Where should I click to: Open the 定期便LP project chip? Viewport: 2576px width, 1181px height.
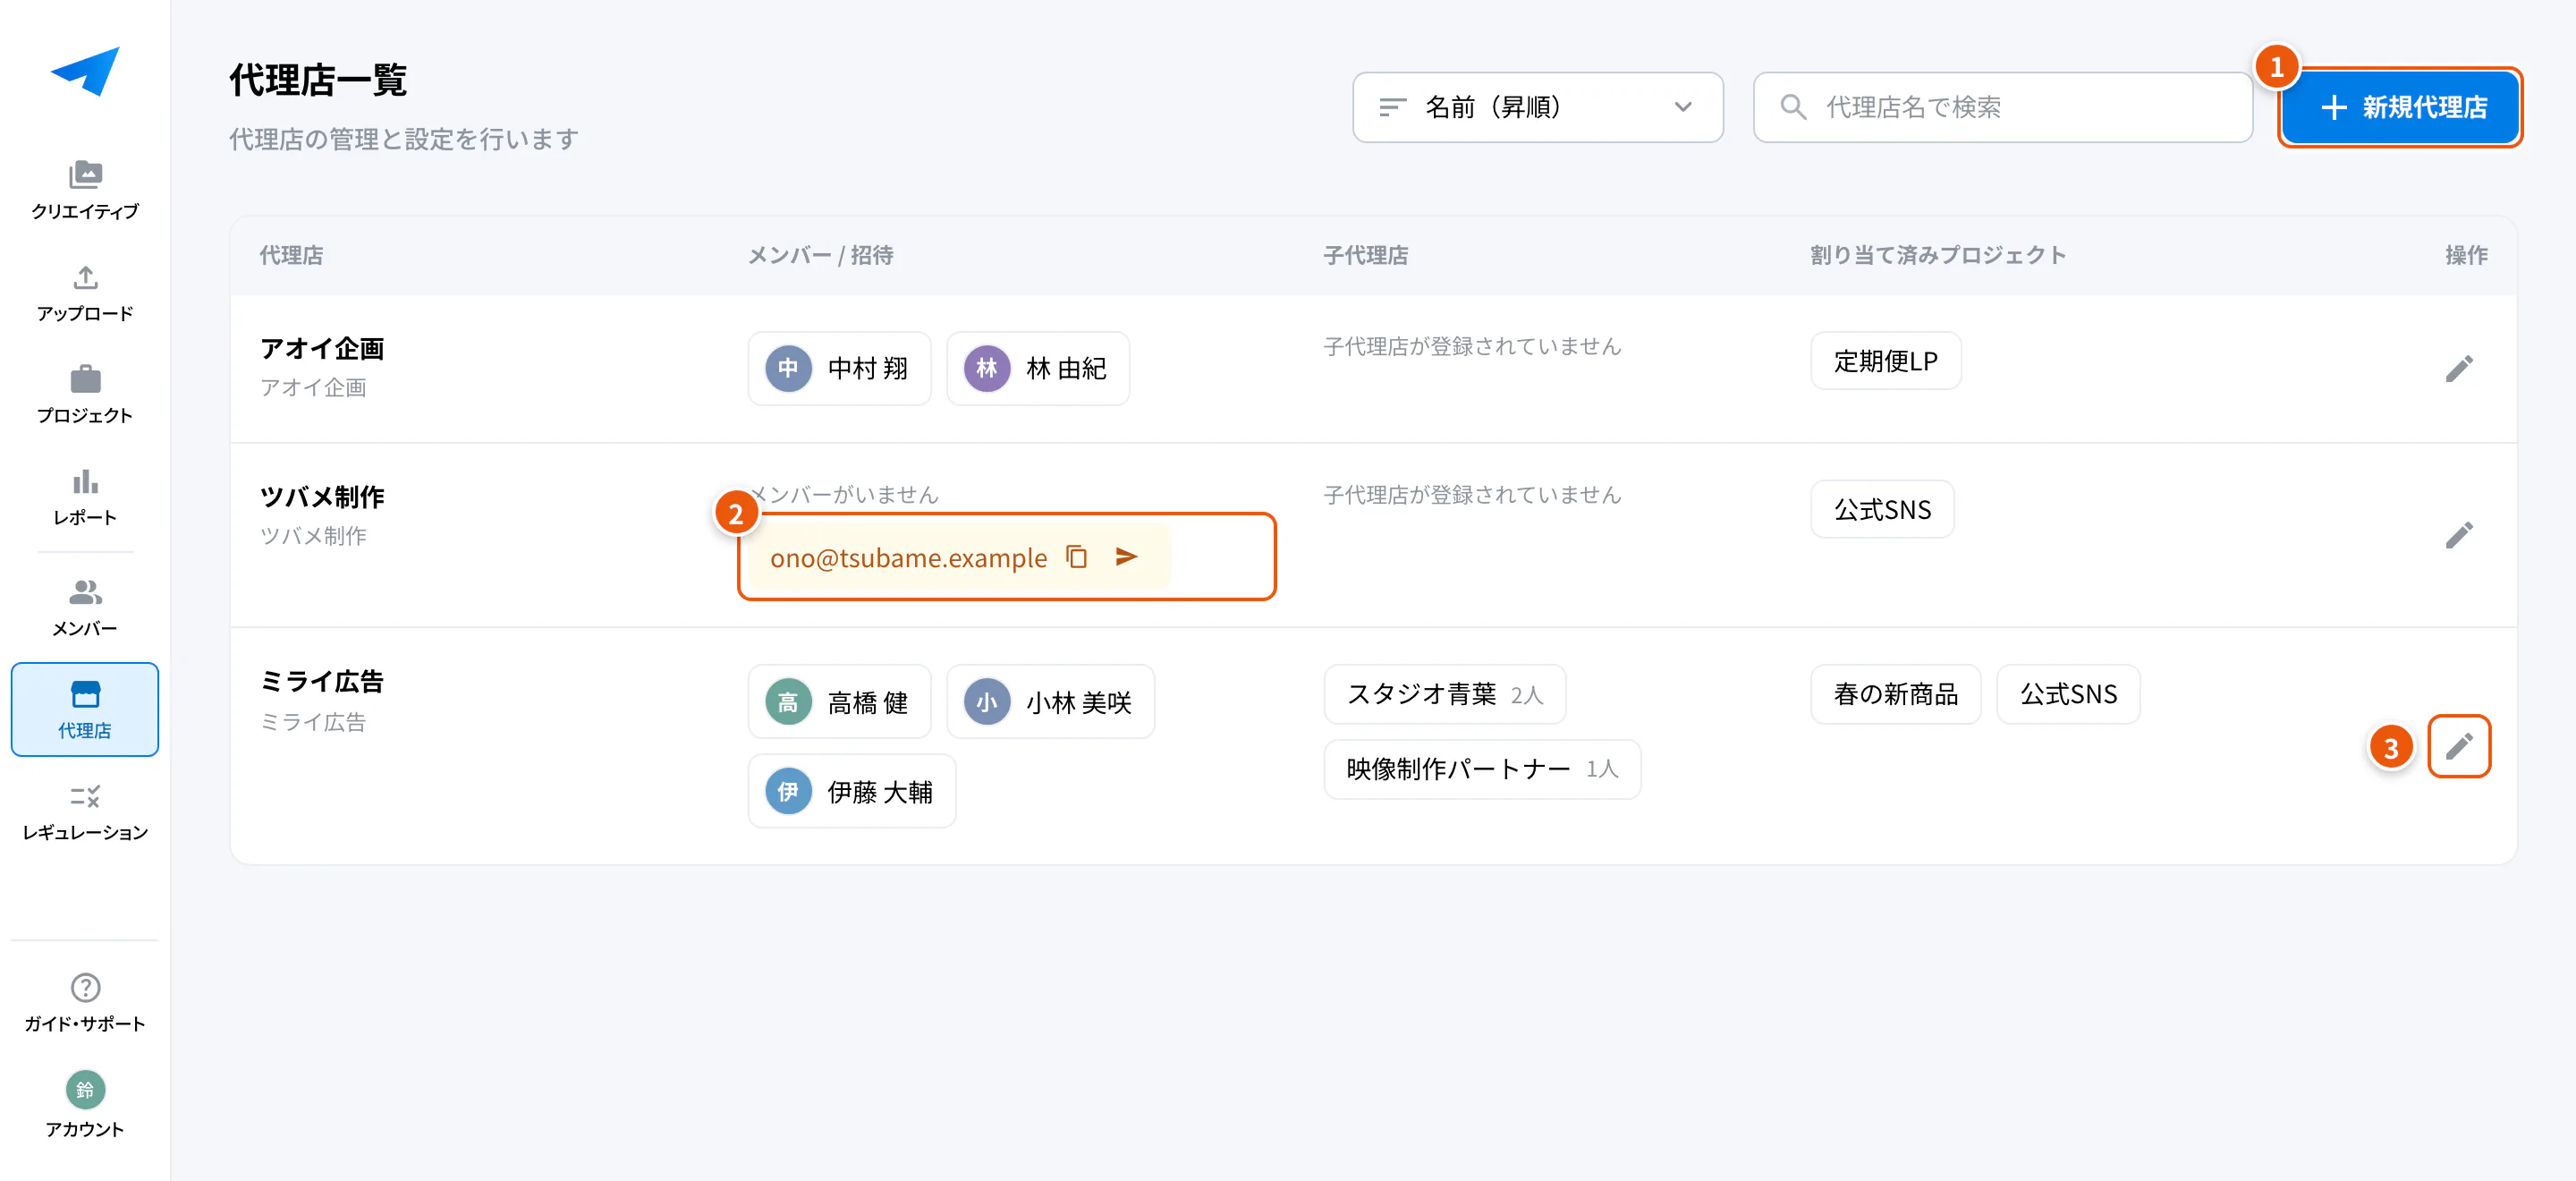1885,361
